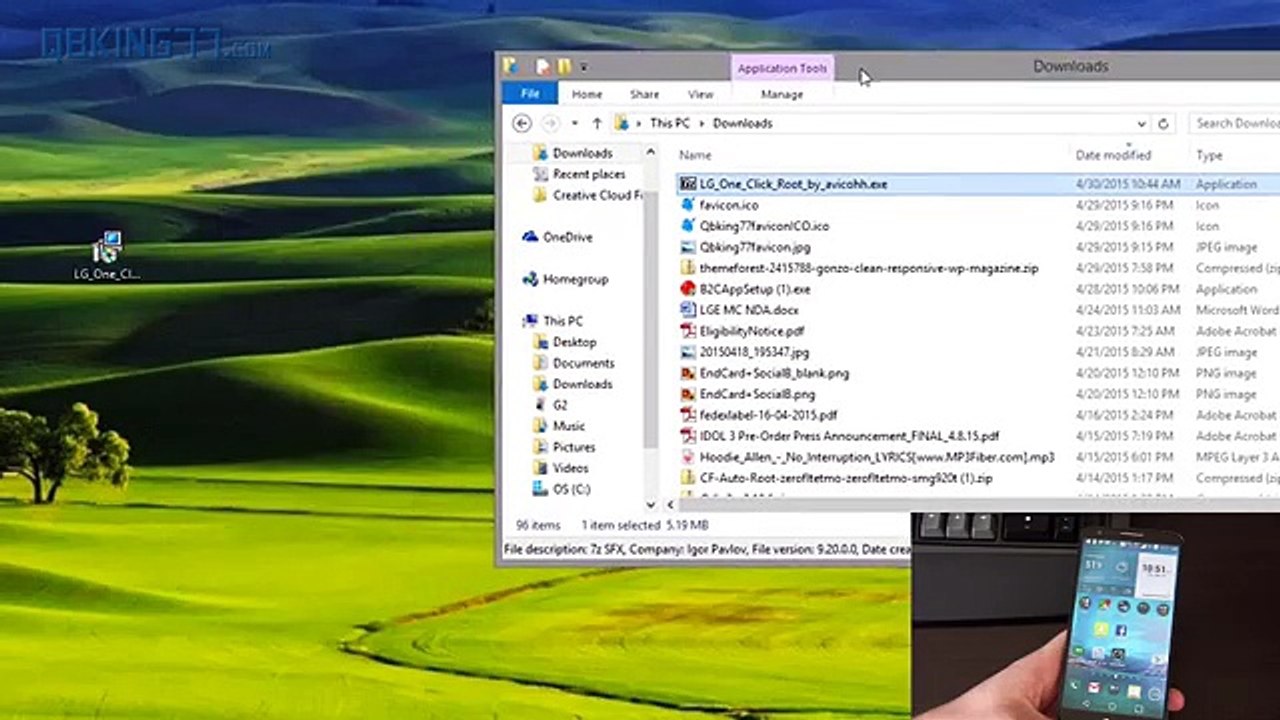Go up one folder level with Up arrow
This screenshot has height=720, width=1280.
pos(597,123)
